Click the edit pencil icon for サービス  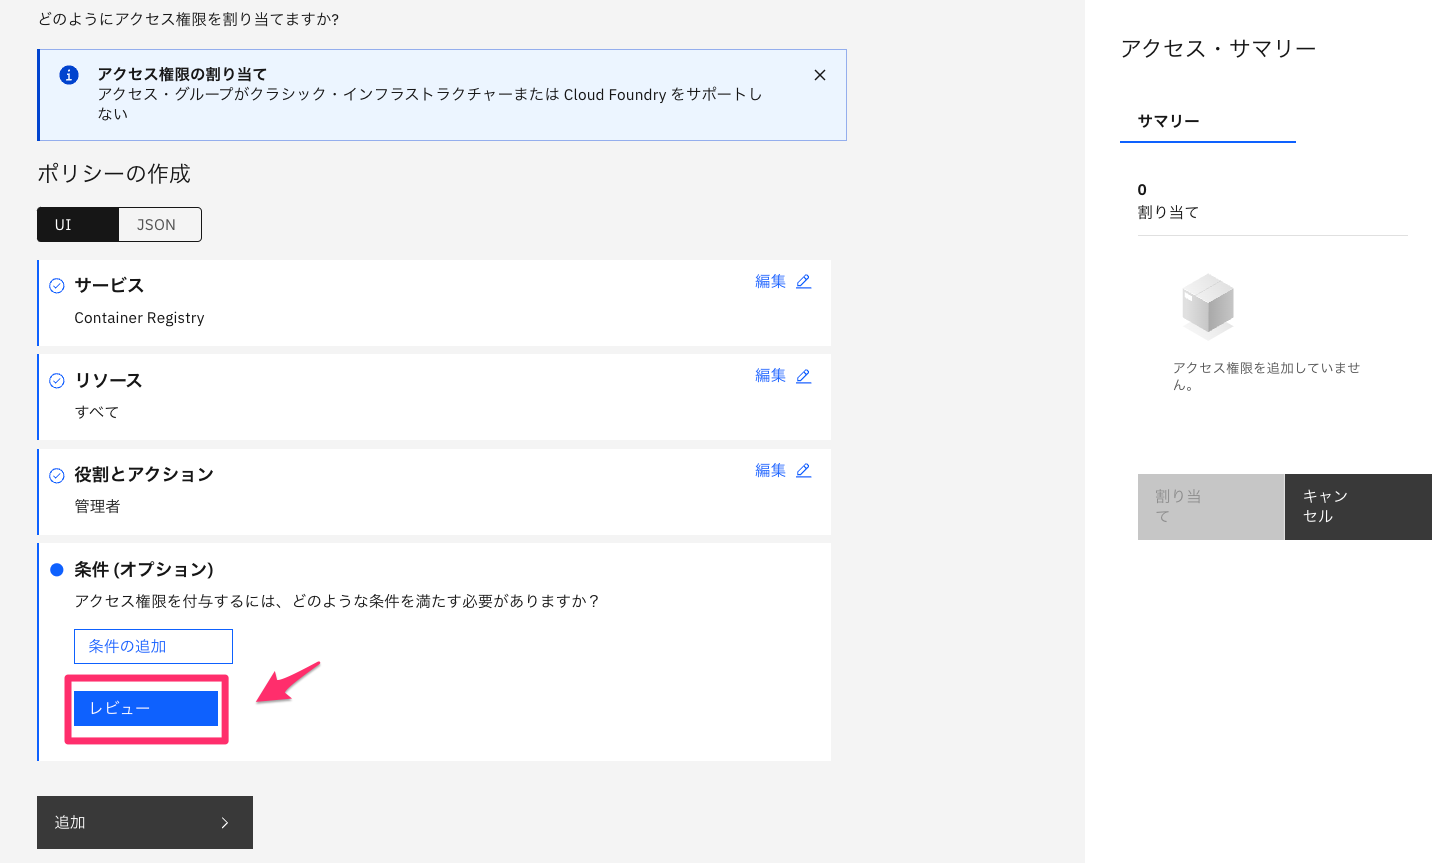[805, 281]
